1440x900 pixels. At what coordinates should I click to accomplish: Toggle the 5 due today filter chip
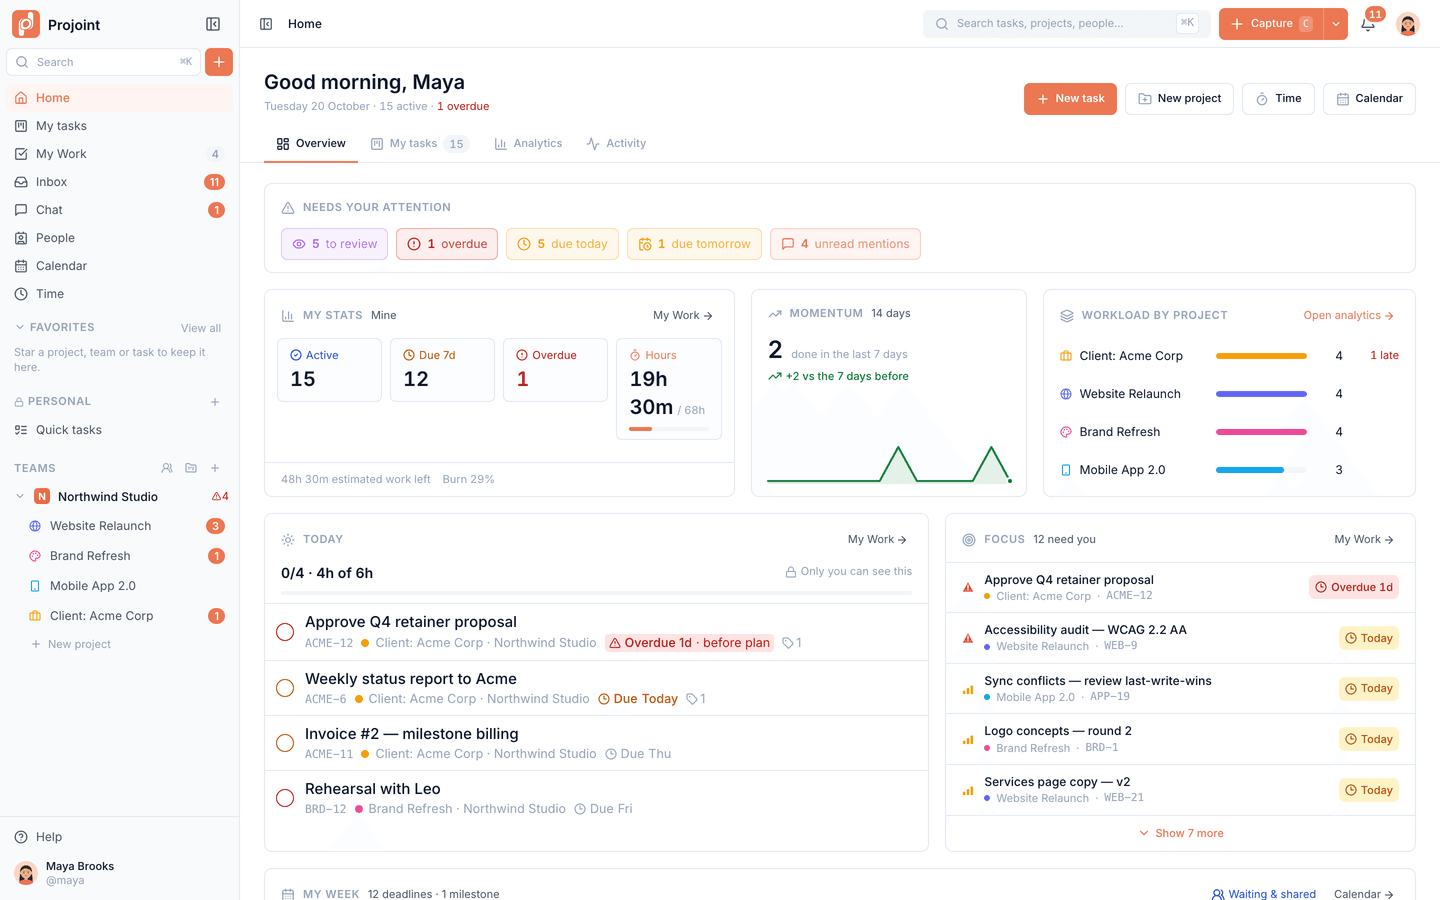point(562,244)
